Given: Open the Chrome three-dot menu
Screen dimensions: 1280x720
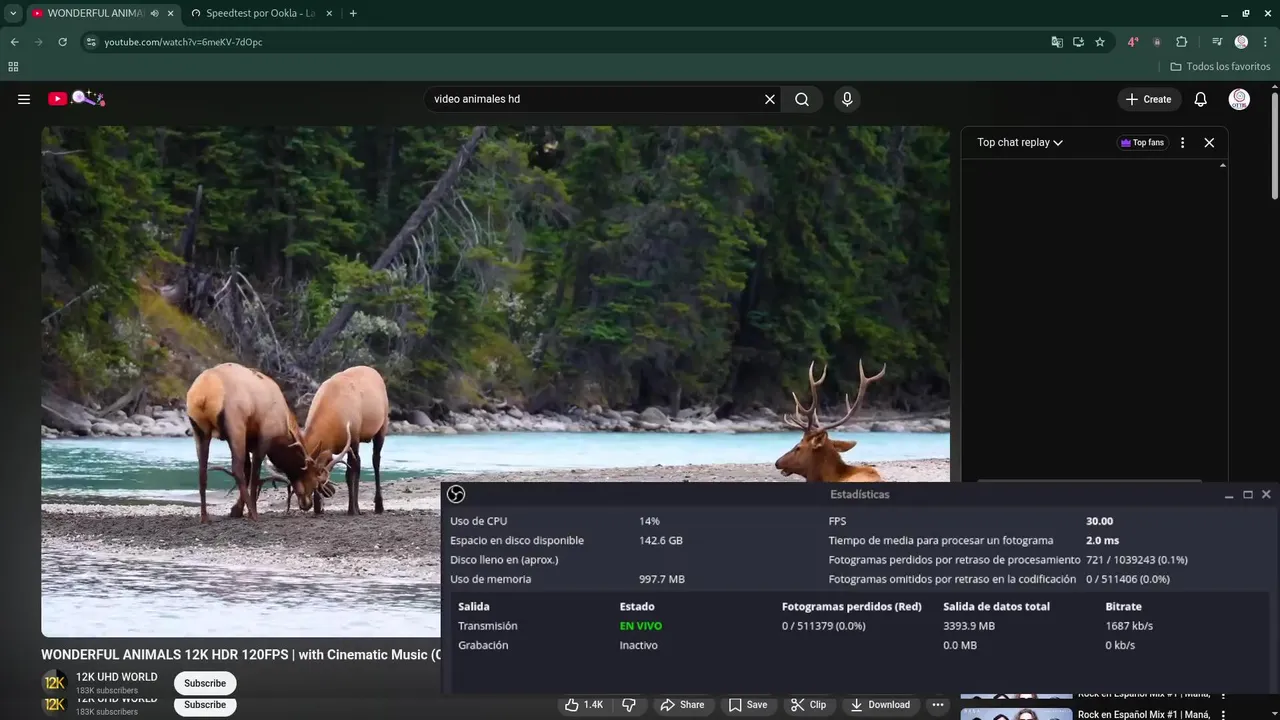Looking at the screenshot, I should click(1264, 42).
